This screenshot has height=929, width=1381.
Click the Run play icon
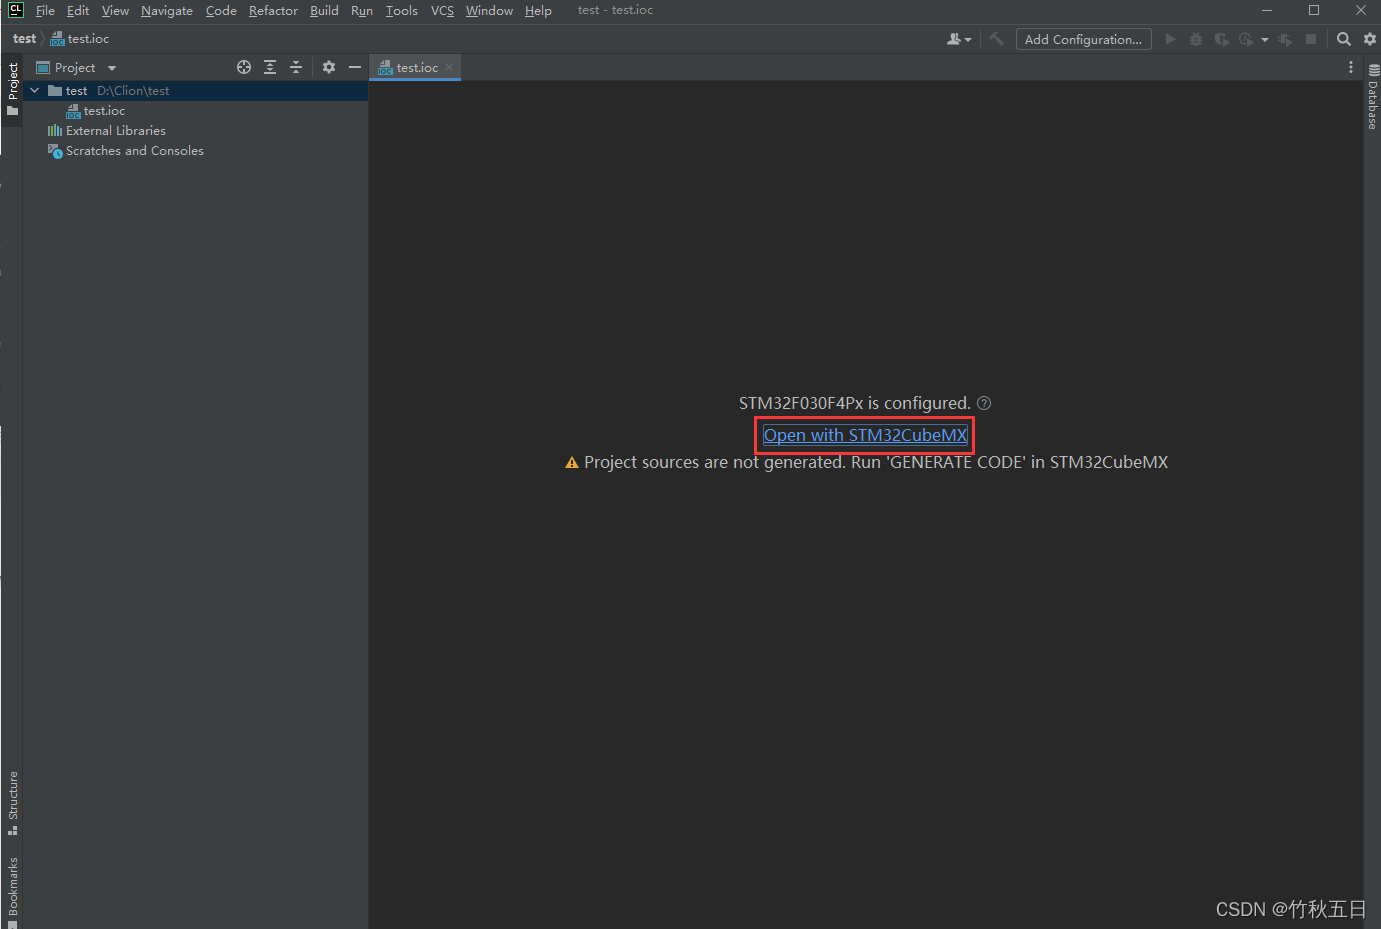coord(1170,39)
